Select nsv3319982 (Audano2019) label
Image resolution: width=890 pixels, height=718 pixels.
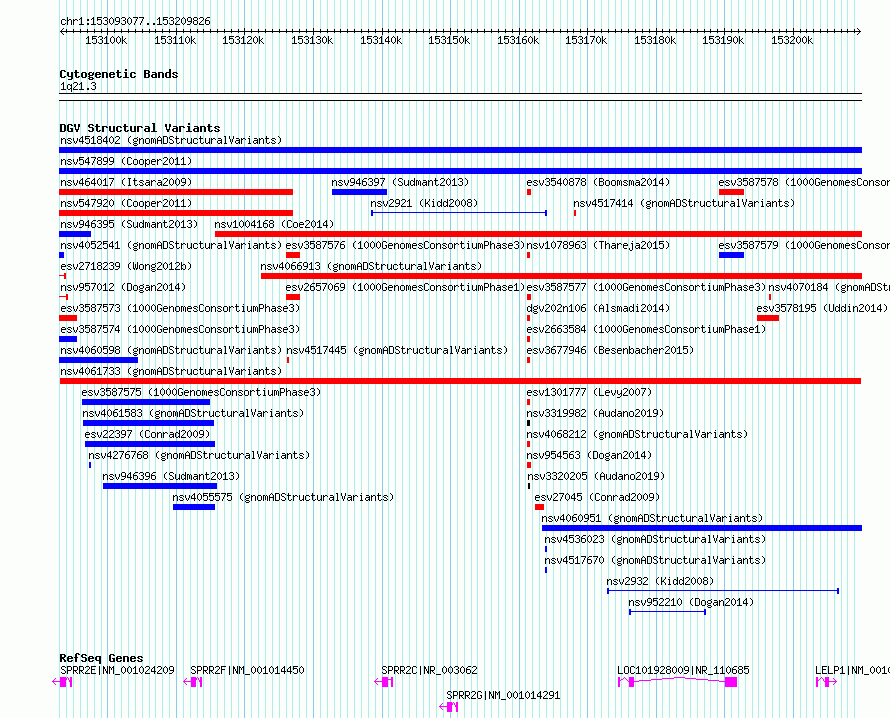pyautogui.click(x=595, y=413)
